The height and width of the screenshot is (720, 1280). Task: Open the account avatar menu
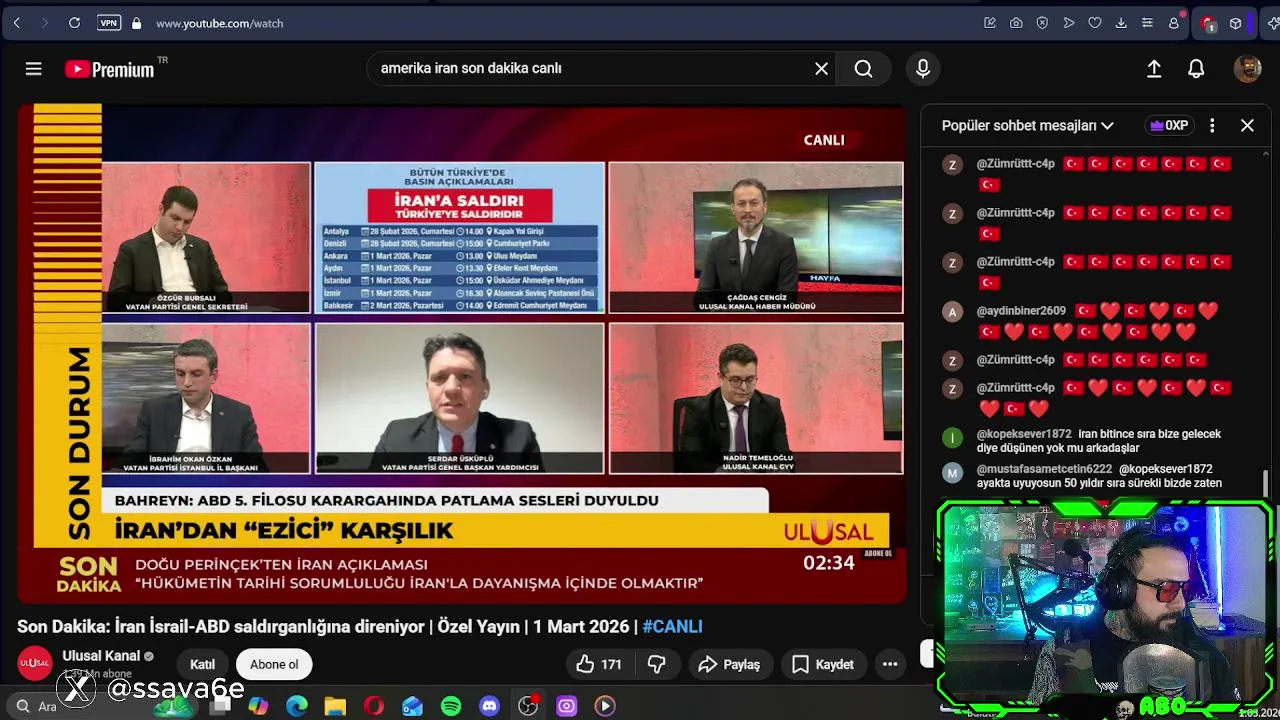1247,69
